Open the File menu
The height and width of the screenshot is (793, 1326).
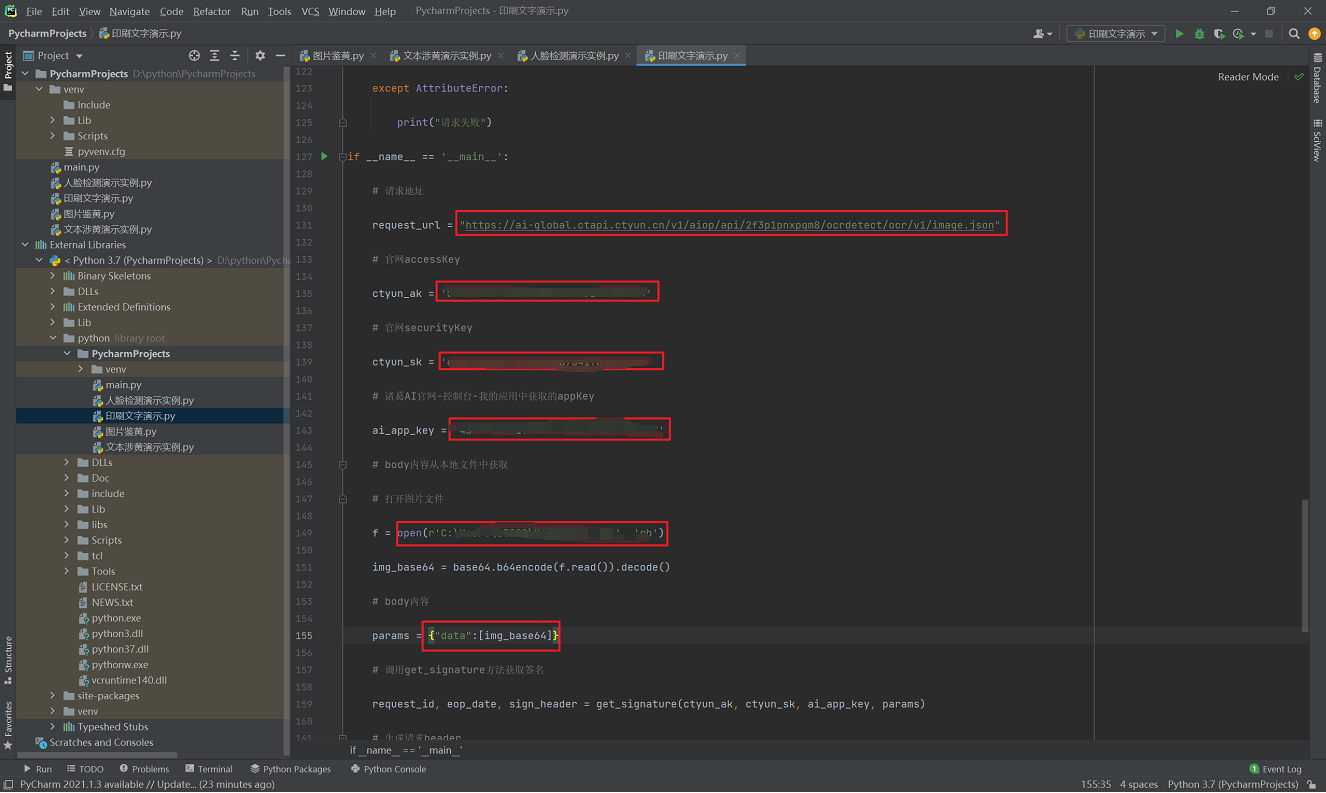click(34, 12)
